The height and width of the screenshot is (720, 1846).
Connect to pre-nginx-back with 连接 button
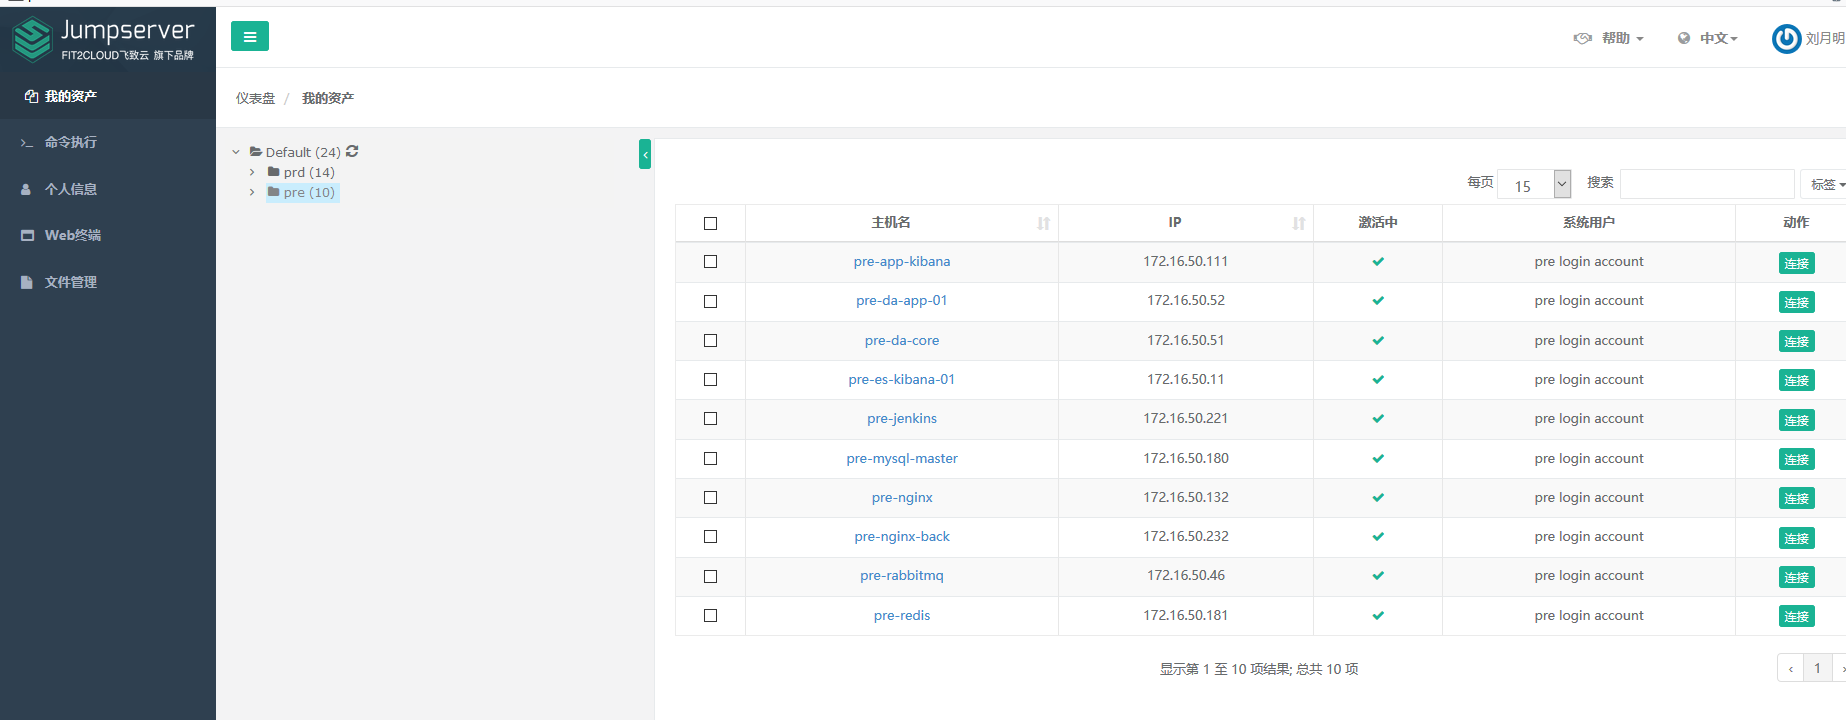[x=1797, y=538]
